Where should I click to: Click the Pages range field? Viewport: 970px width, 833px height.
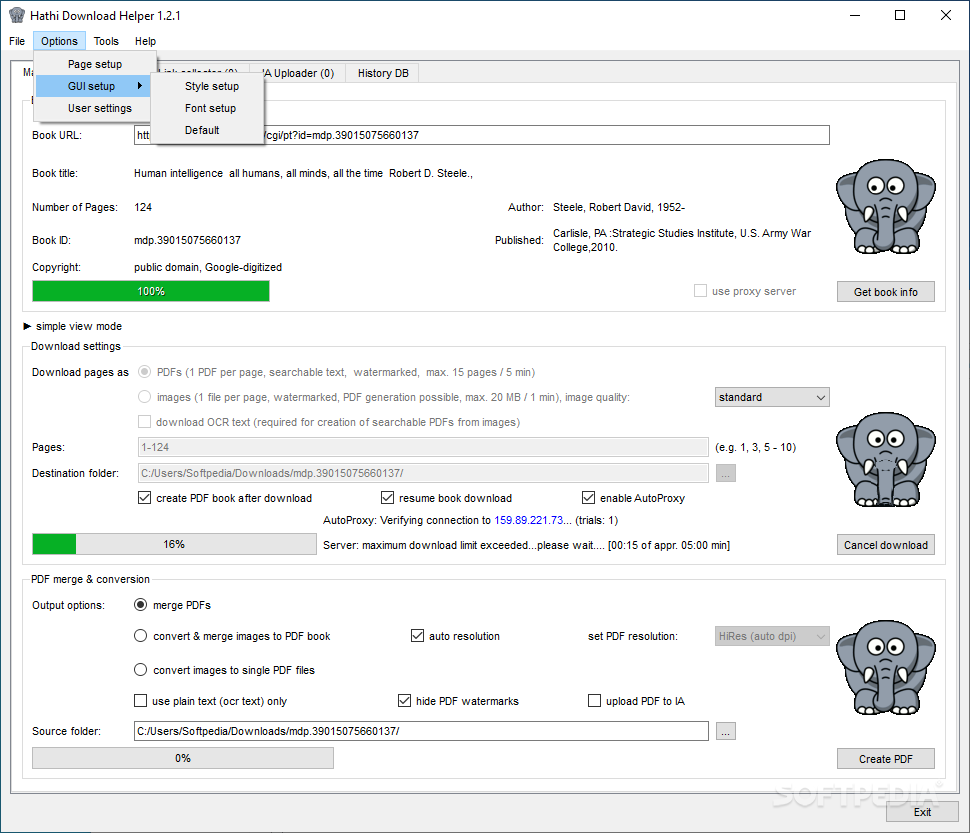pos(423,447)
